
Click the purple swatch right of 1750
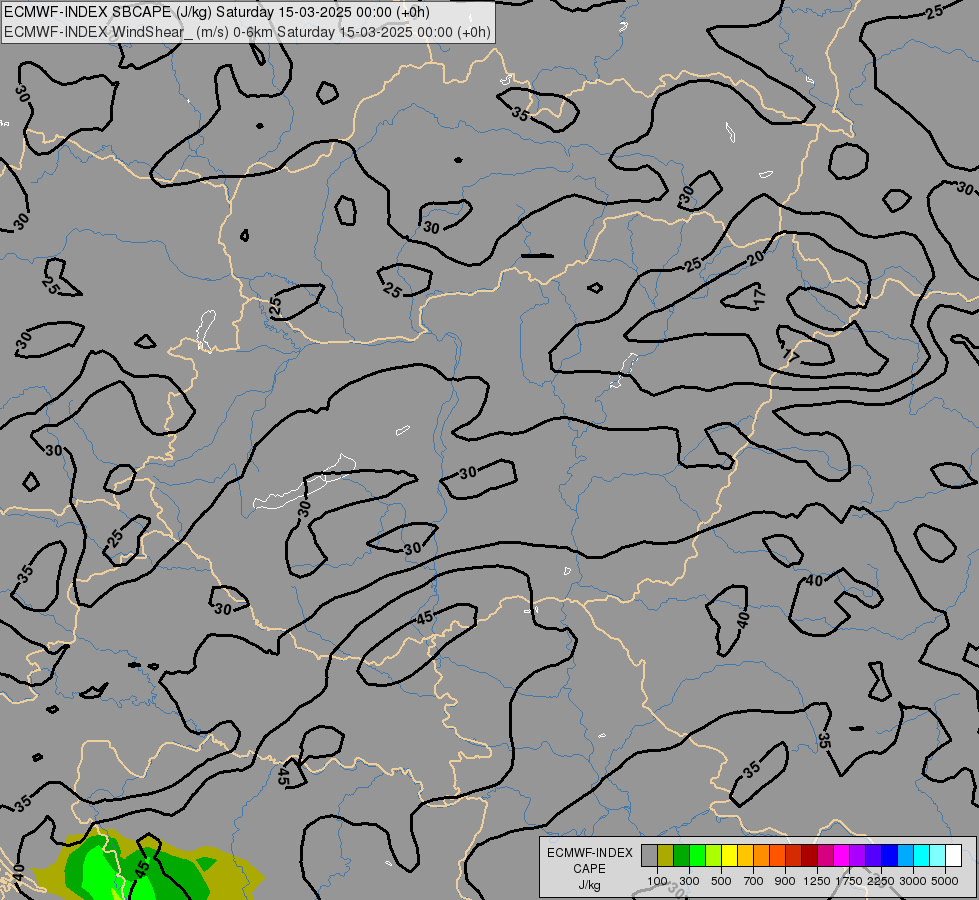tap(858, 856)
